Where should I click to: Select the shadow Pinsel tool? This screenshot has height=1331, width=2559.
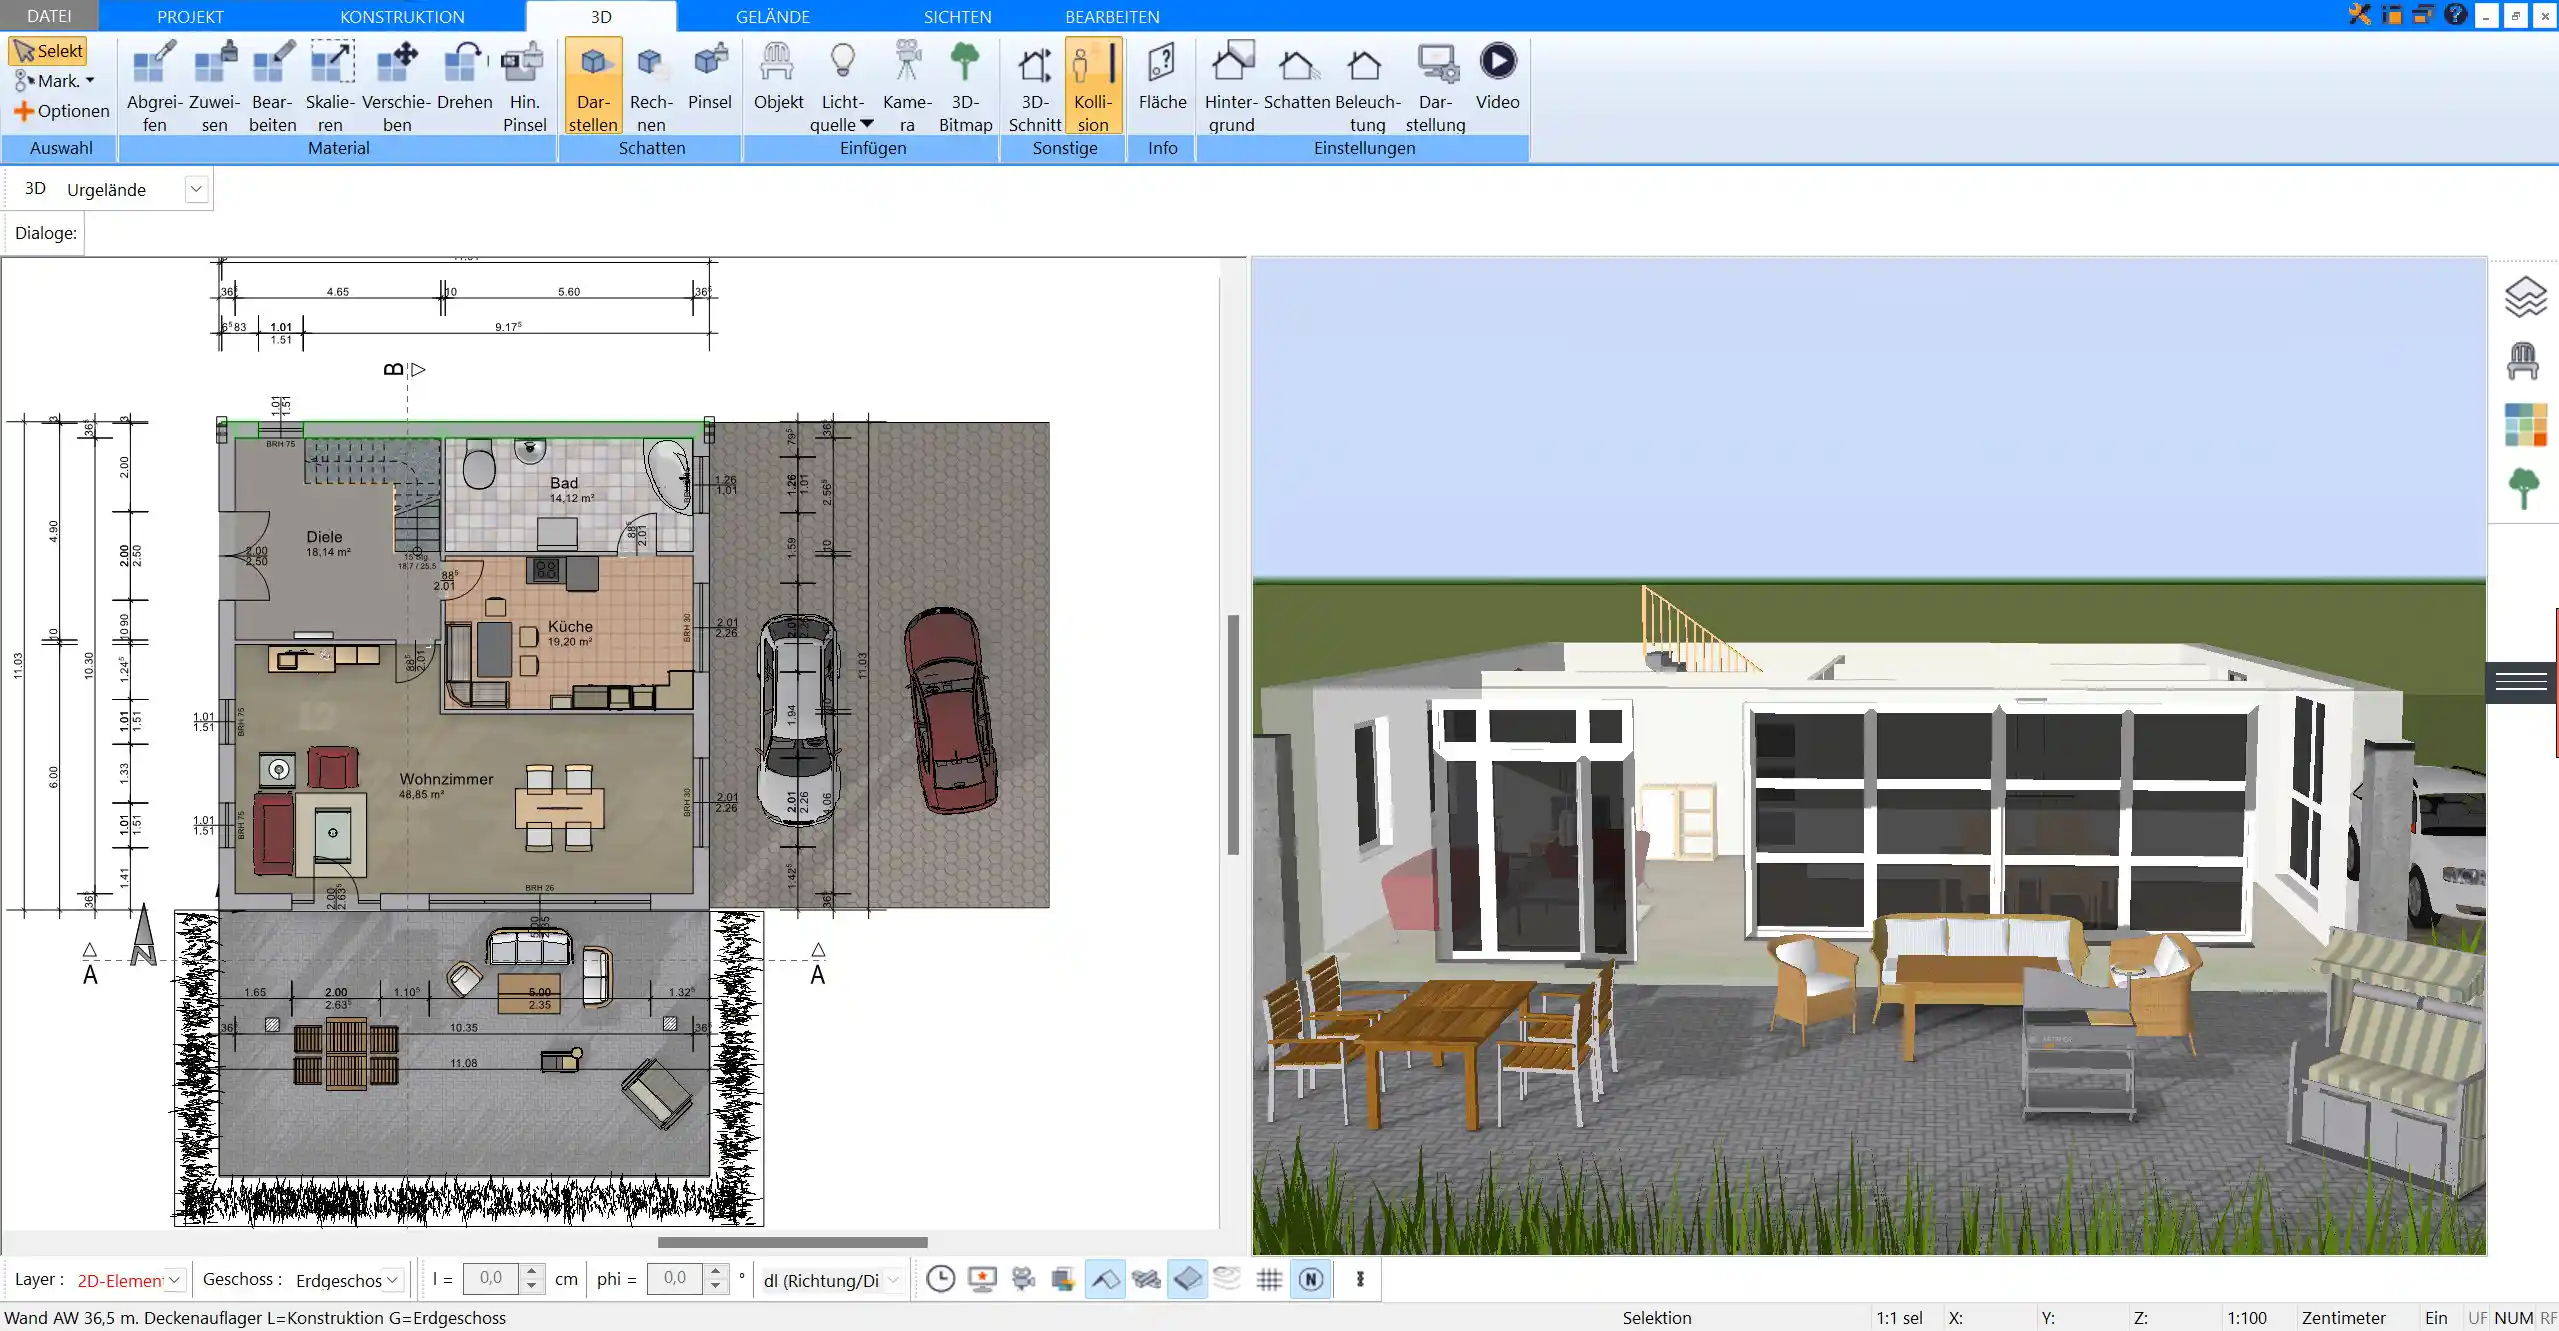tap(710, 76)
